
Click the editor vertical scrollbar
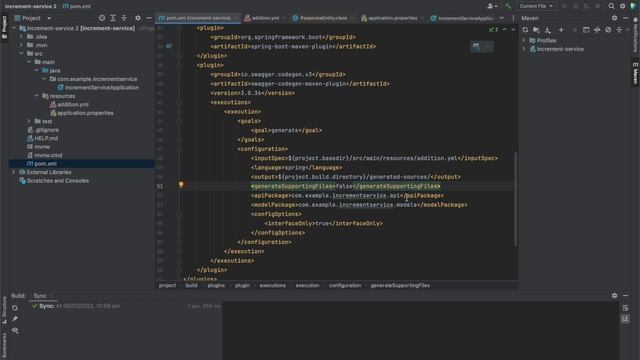pos(516,199)
